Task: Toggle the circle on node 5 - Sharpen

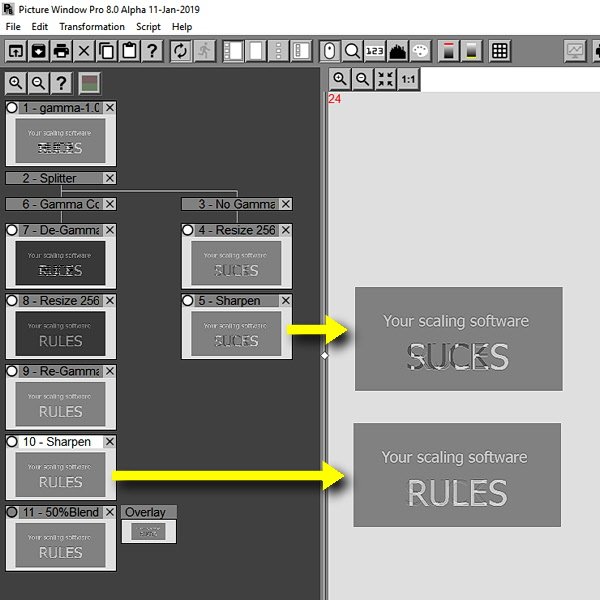Action: 188,300
